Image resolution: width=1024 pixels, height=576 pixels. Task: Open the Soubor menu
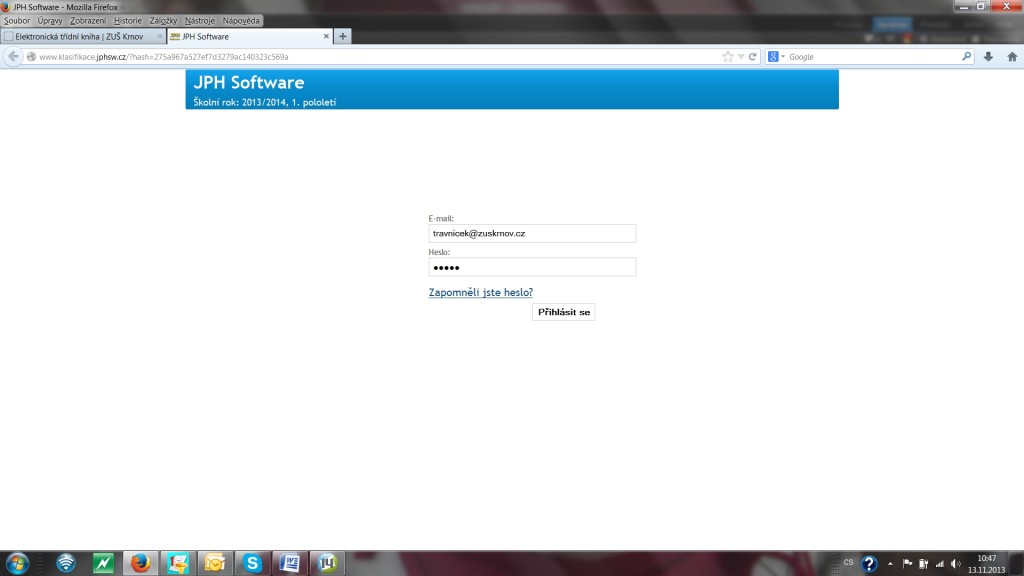[17, 21]
